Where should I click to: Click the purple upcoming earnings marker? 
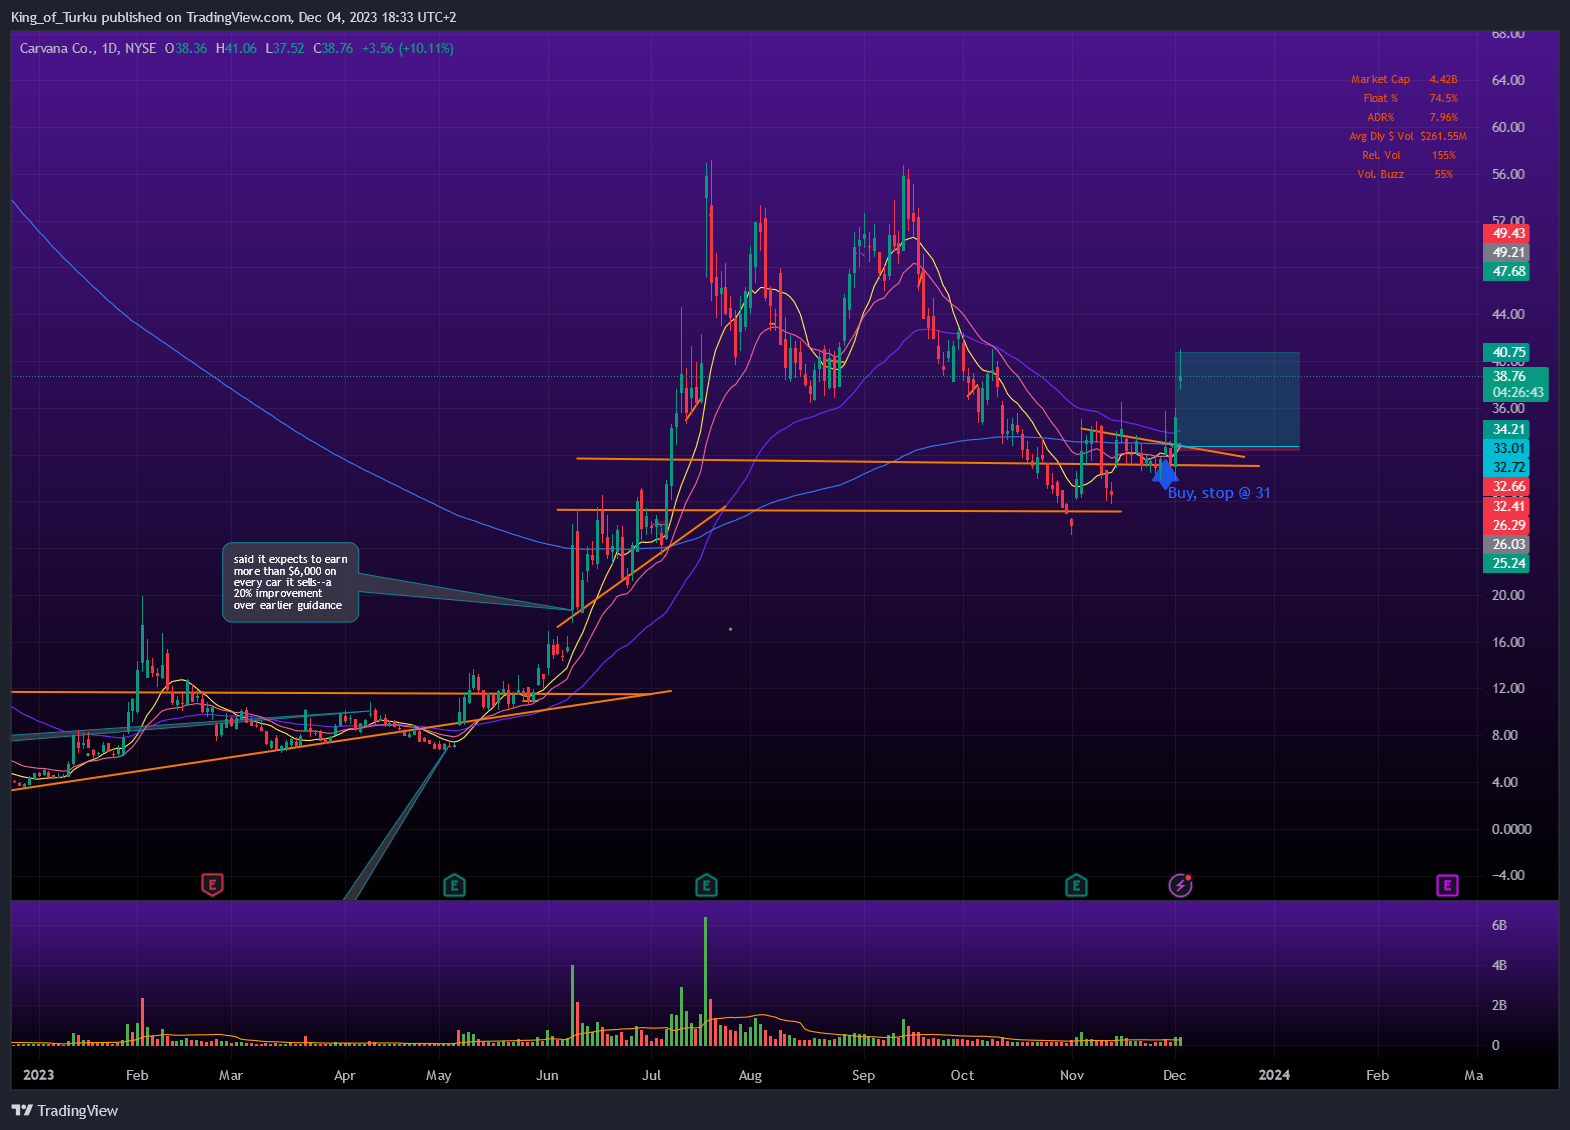tap(1447, 884)
